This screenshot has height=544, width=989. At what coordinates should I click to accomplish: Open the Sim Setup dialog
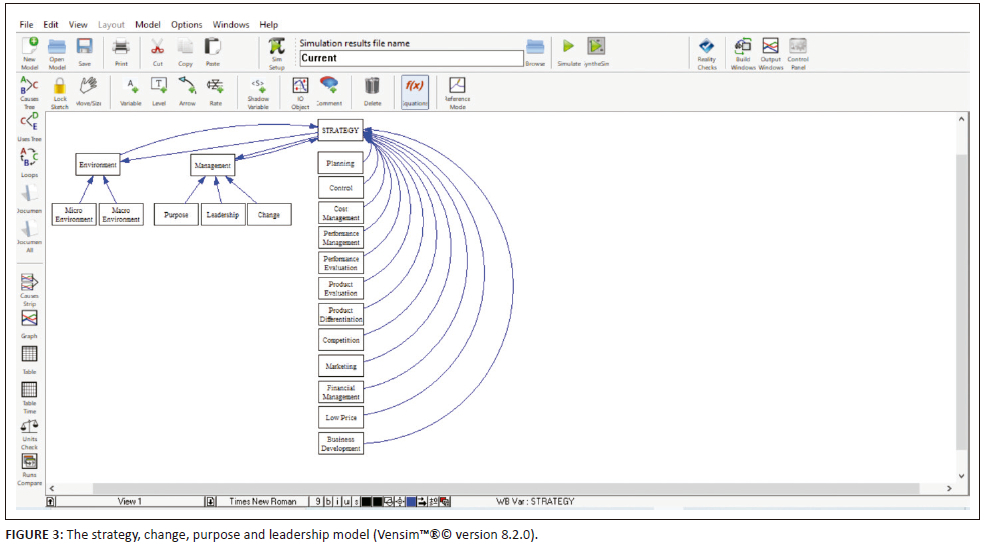pos(276,50)
